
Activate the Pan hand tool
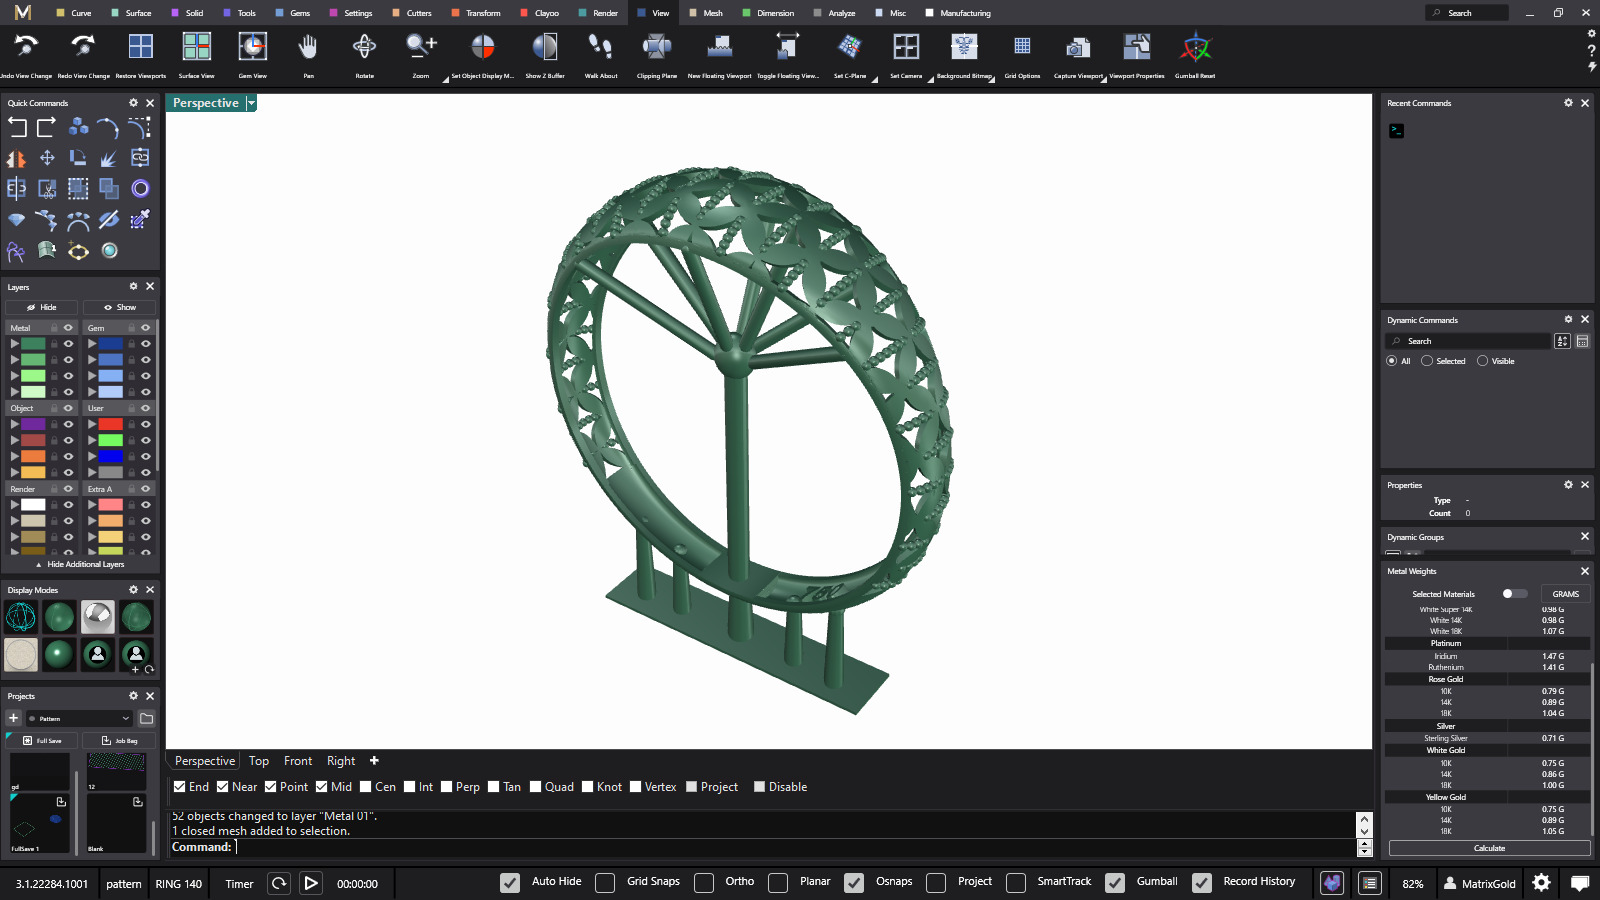308,47
